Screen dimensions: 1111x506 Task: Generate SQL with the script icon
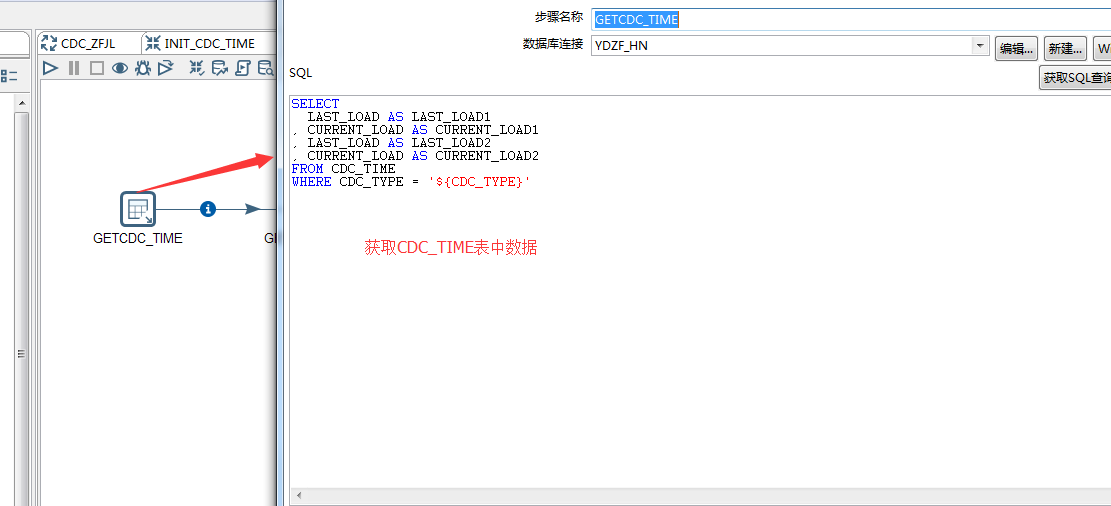[x=243, y=68]
